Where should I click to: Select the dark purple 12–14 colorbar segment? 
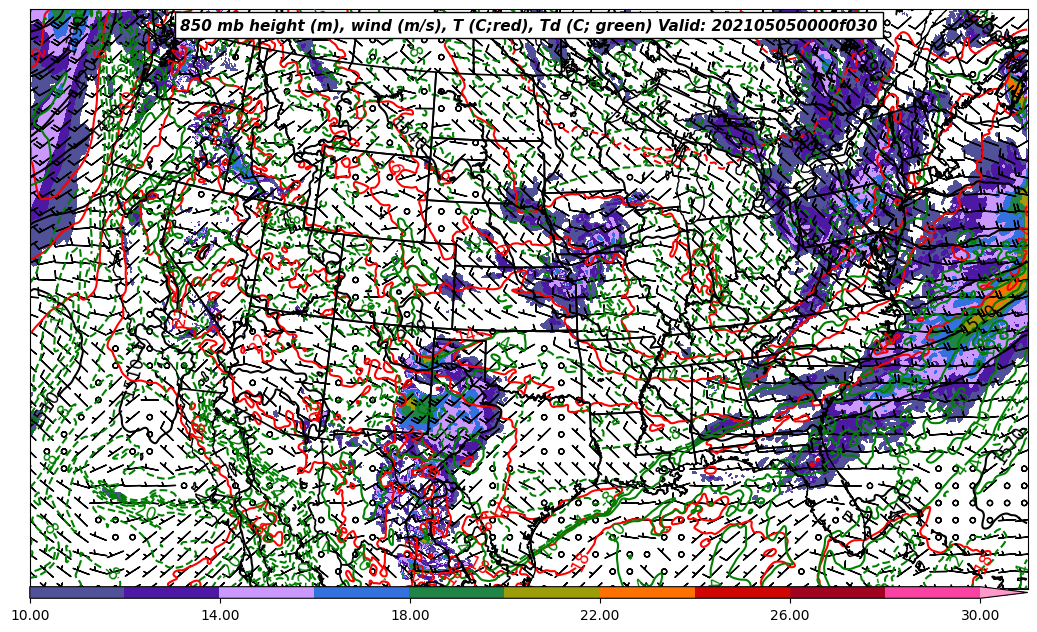(172, 592)
